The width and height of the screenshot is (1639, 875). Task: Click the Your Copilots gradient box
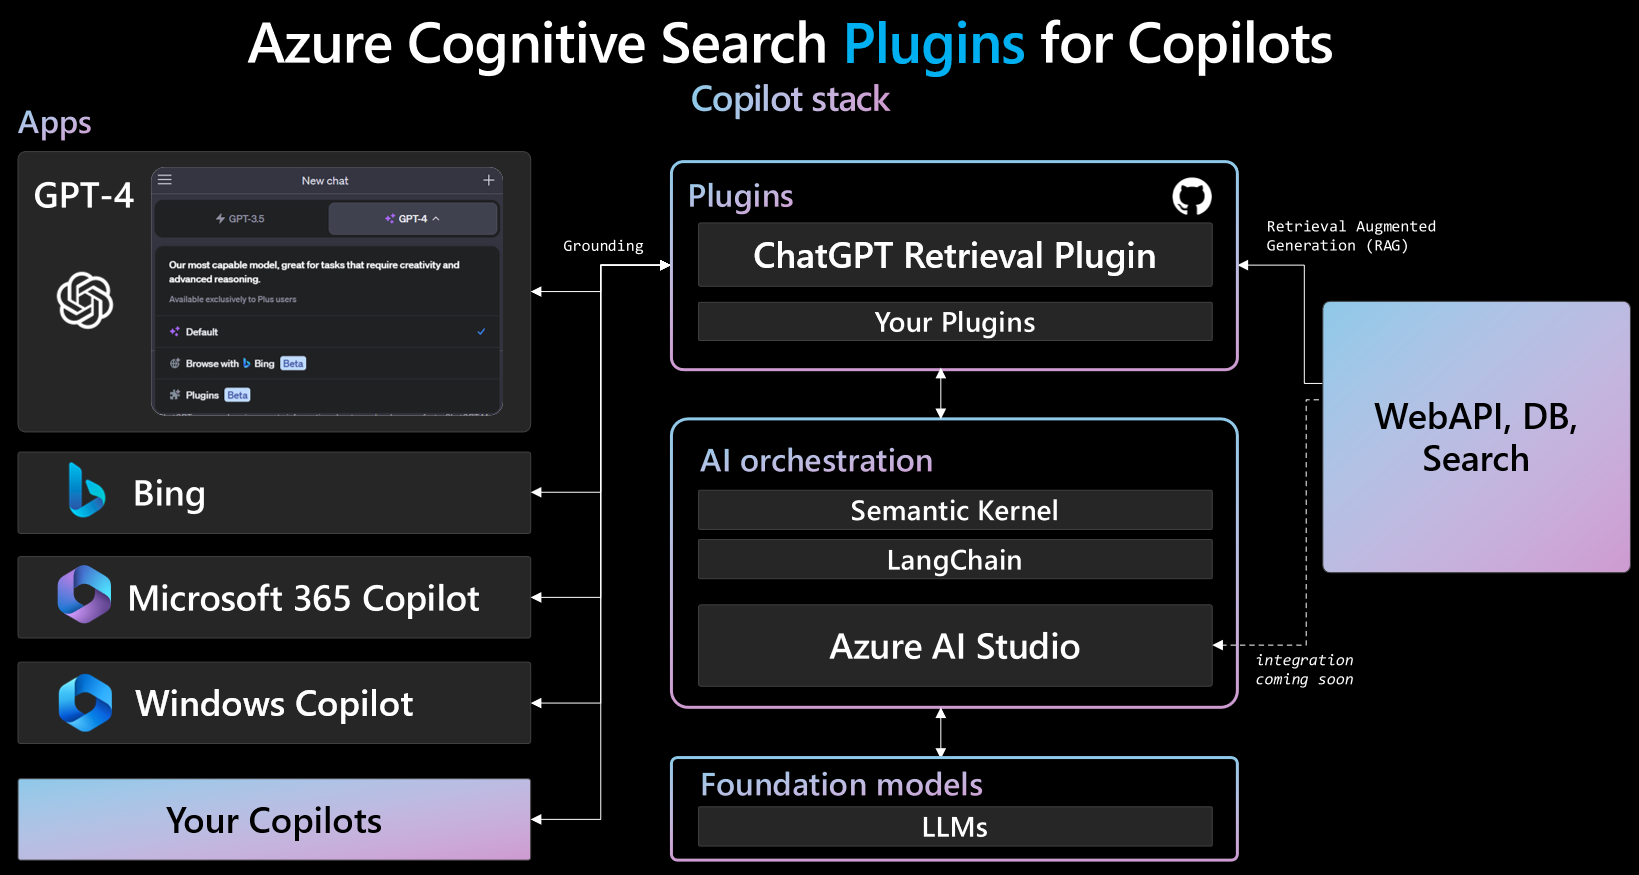tap(274, 819)
